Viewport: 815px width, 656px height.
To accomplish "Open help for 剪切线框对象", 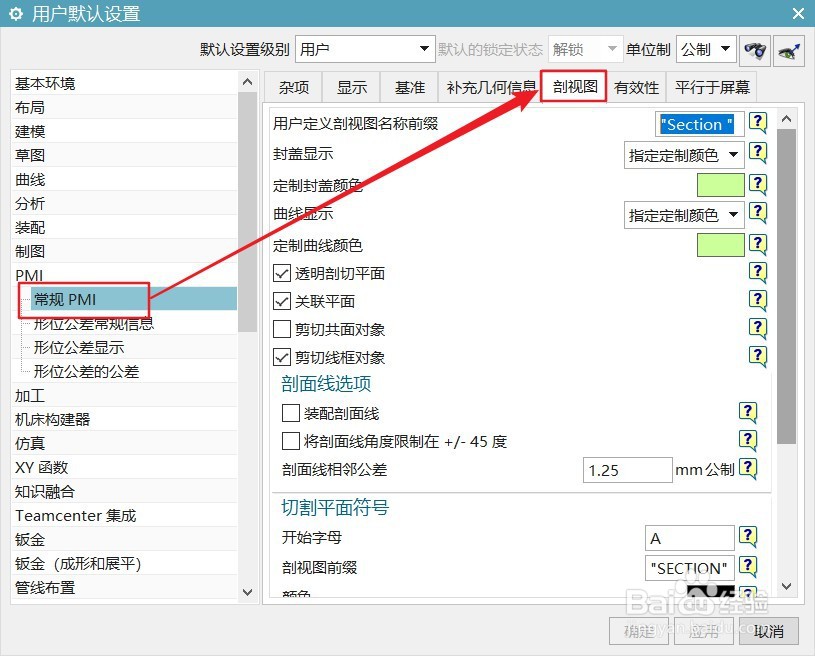I will pos(758,357).
